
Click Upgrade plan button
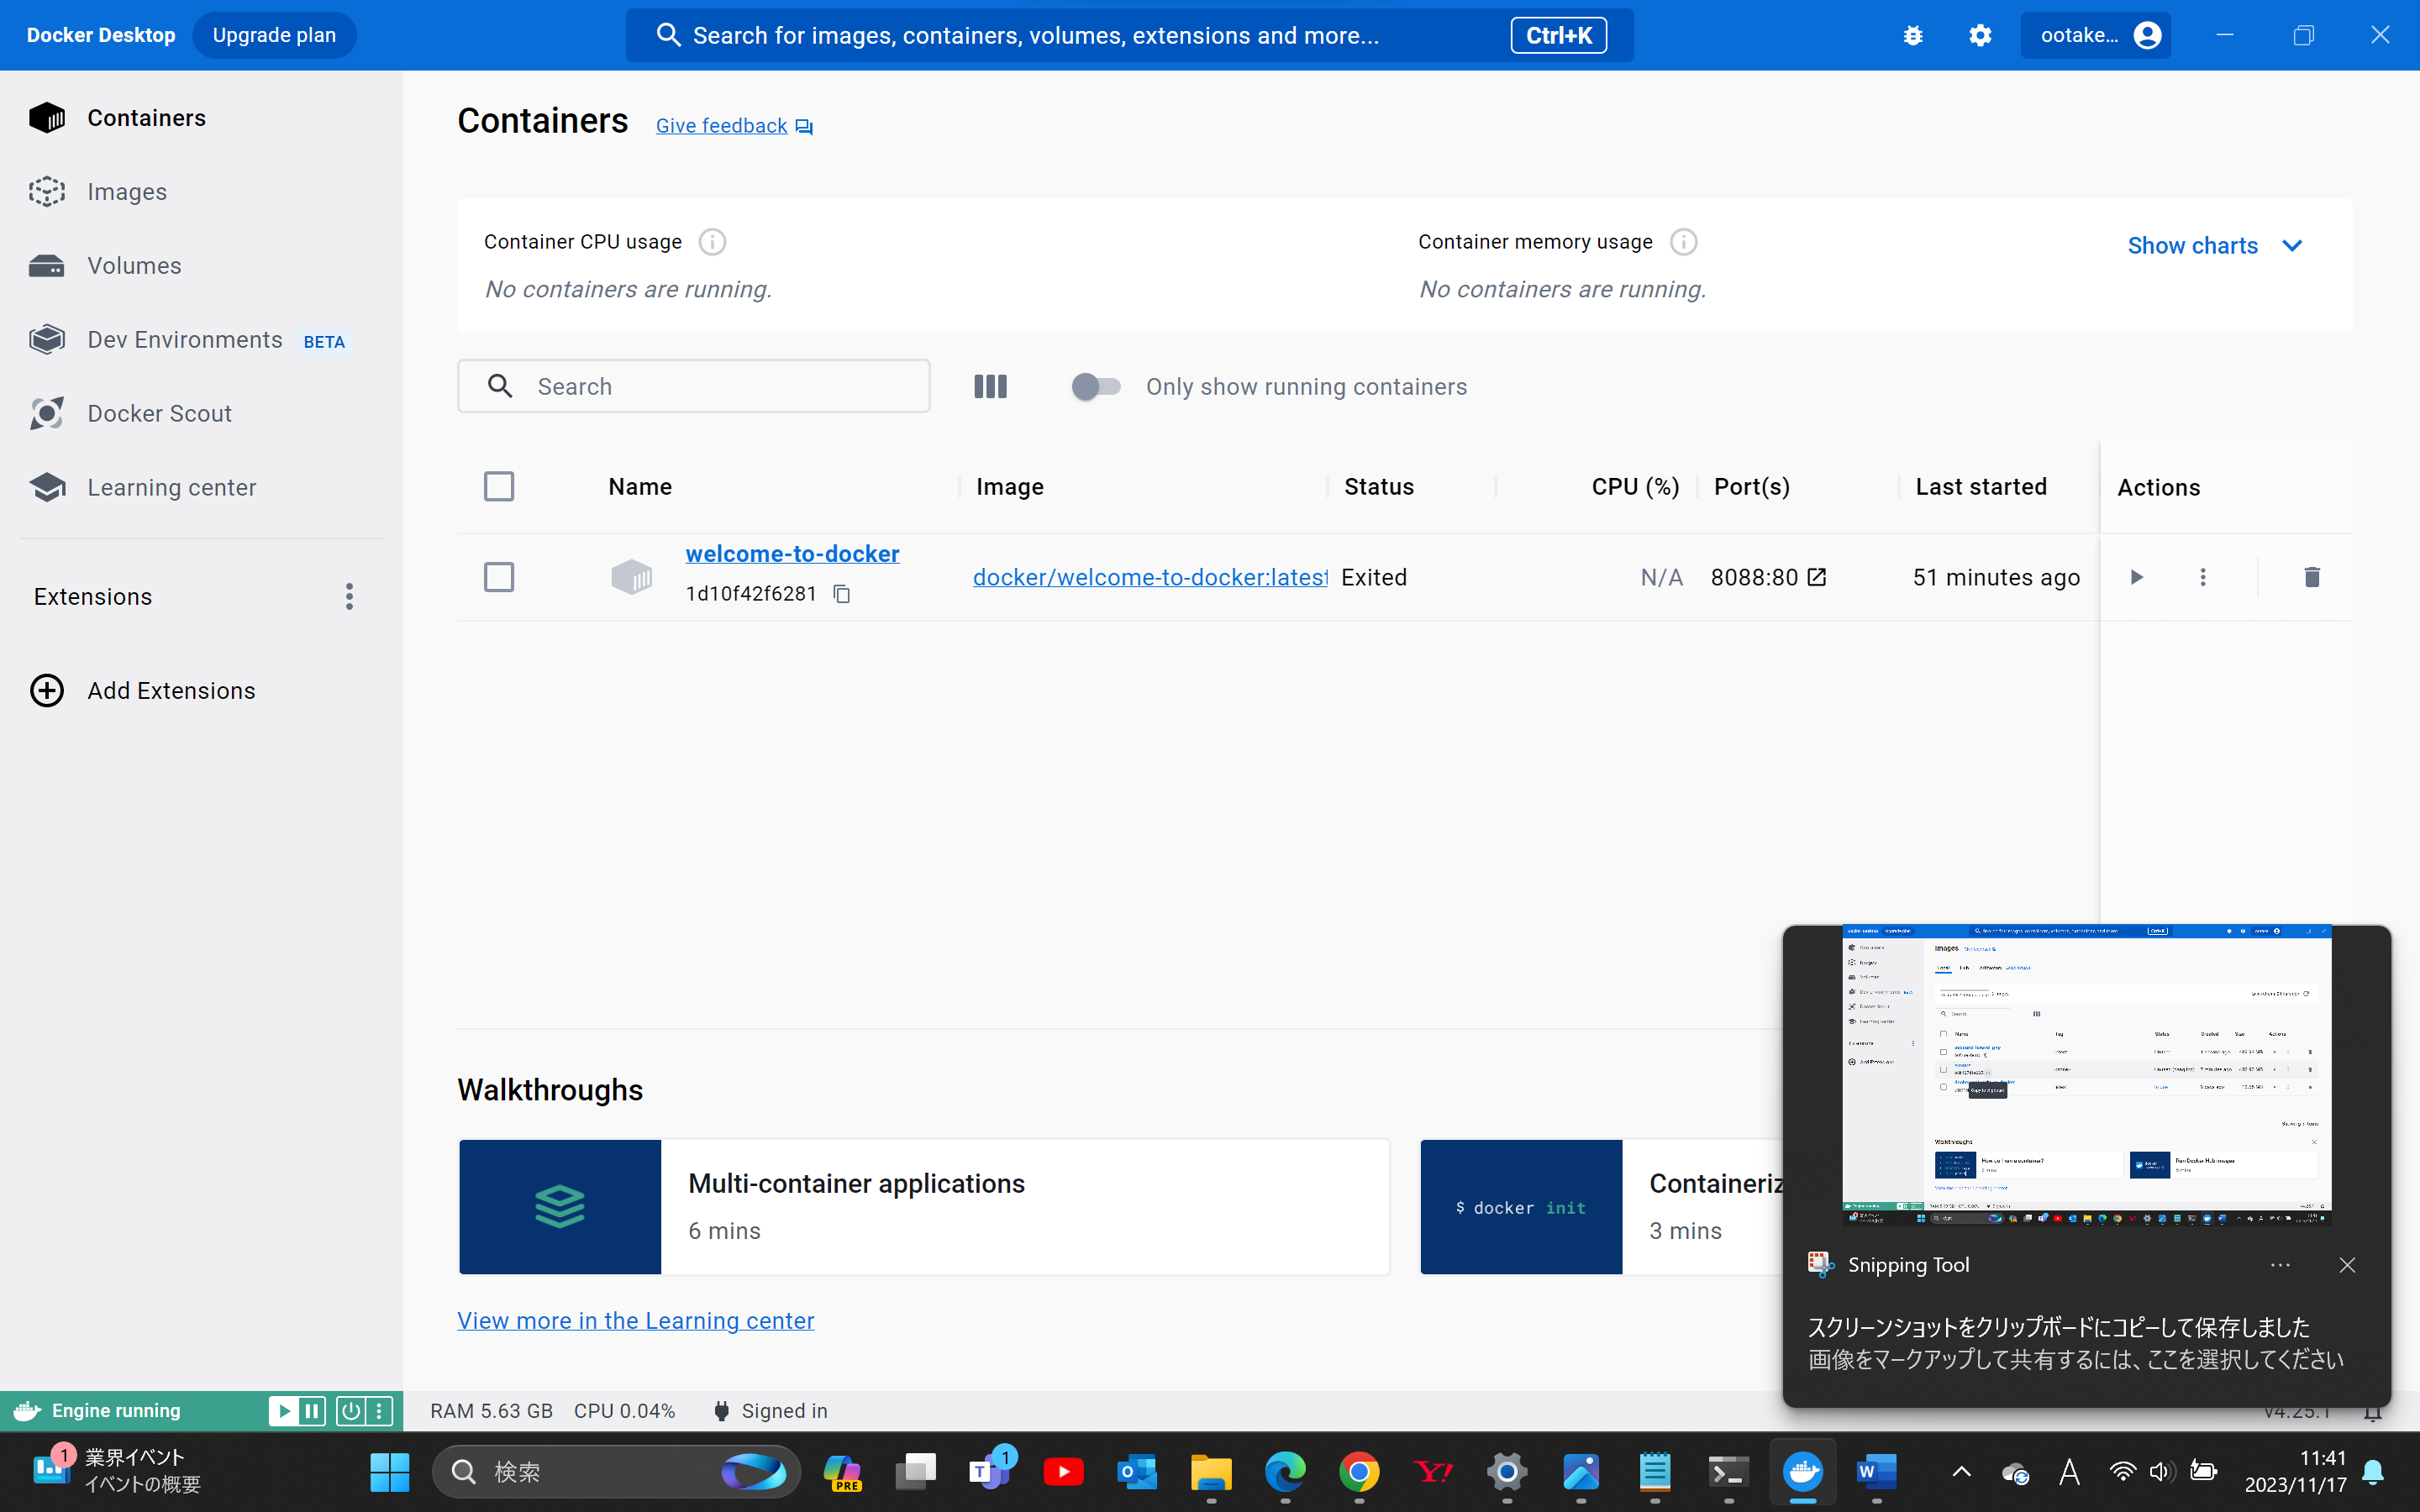pos(274,35)
